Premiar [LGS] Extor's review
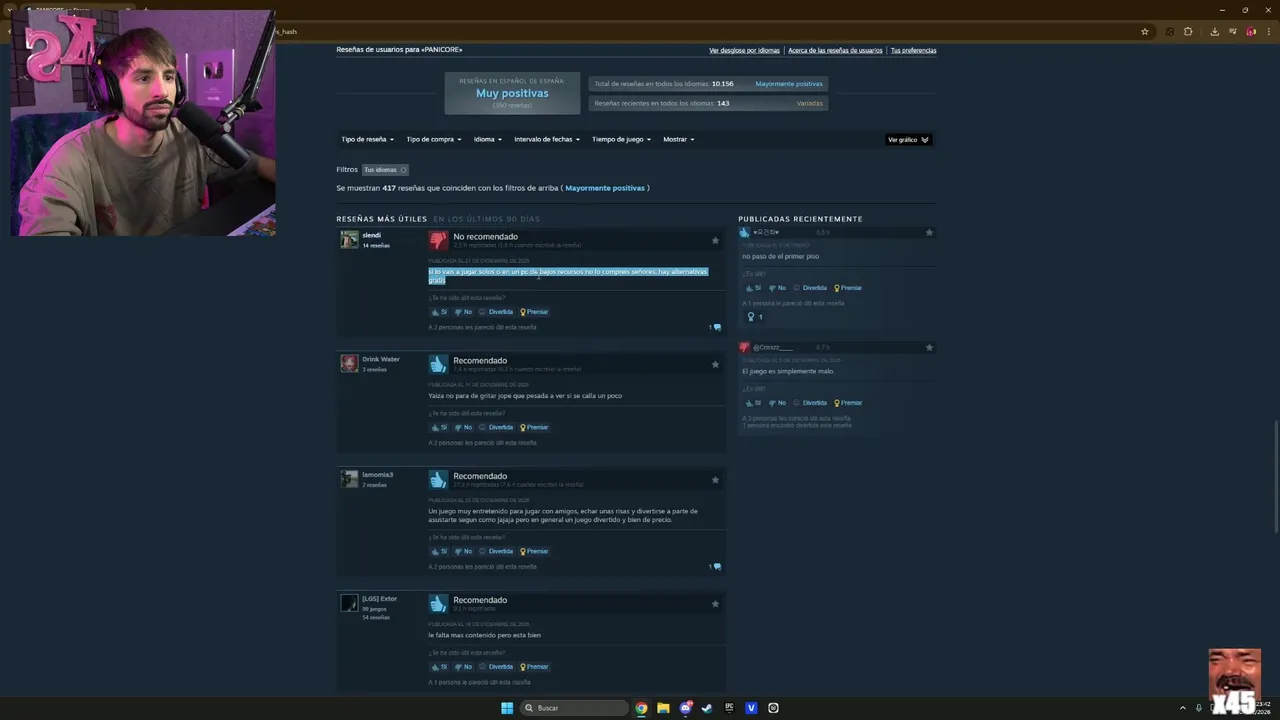This screenshot has height=720, width=1280. [x=534, y=667]
